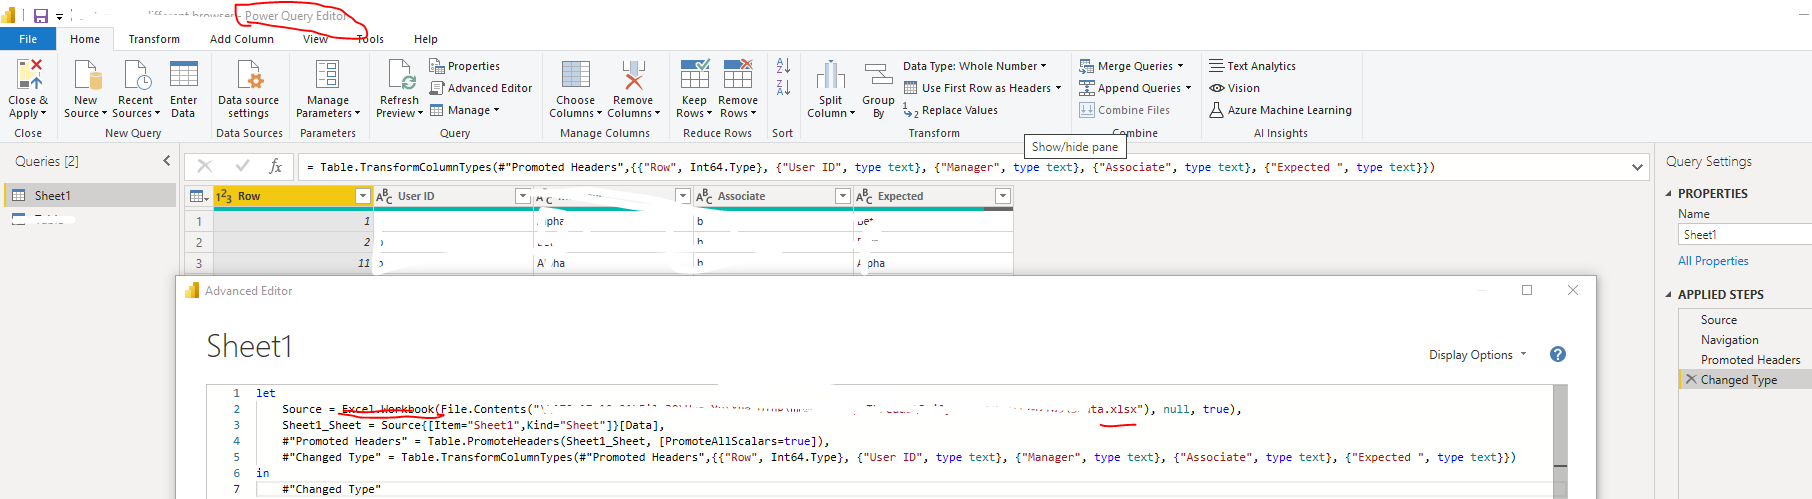Switch to the Add Column tab

tap(241, 39)
